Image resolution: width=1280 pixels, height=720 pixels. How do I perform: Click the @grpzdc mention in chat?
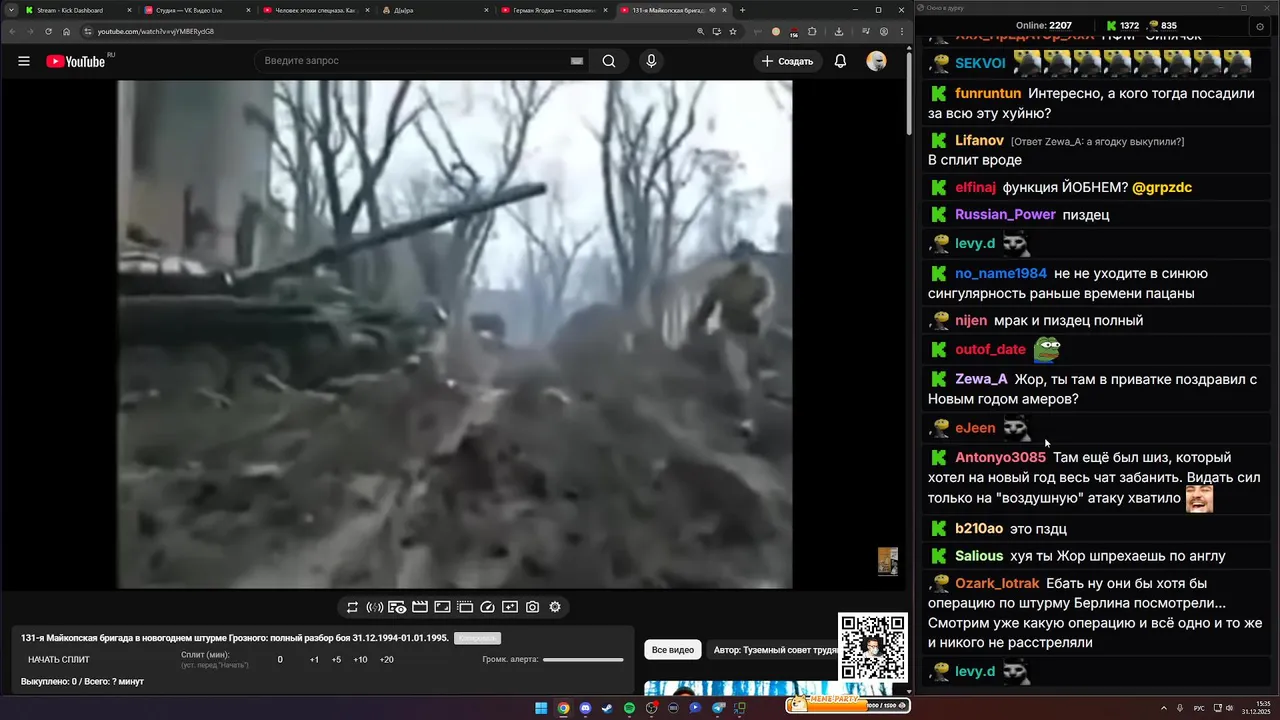point(1162,187)
